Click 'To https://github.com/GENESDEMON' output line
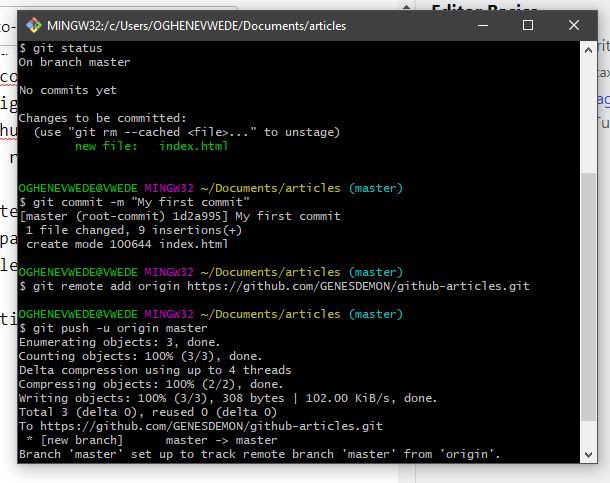The width and height of the screenshot is (610, 483). (x=201, y=426)
